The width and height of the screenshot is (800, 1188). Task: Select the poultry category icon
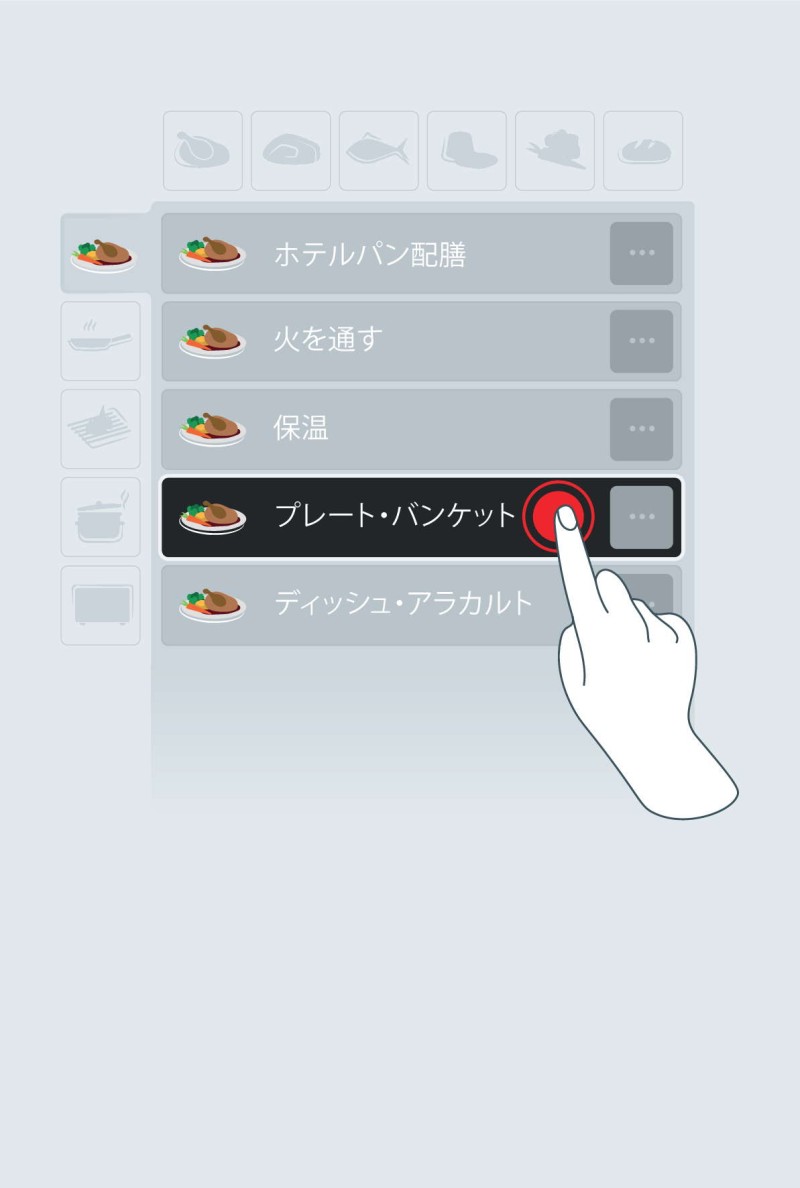tap(203, 151)
